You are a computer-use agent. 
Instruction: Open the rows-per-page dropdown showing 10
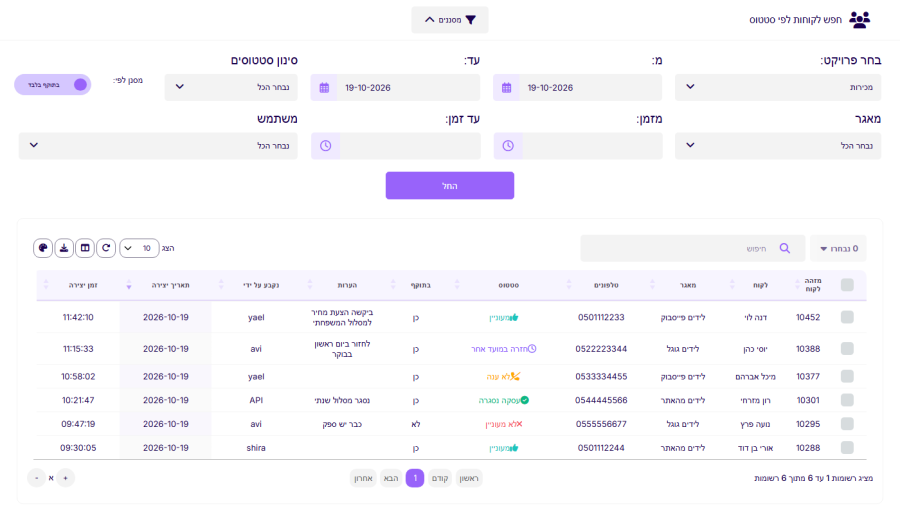(139, 248)
